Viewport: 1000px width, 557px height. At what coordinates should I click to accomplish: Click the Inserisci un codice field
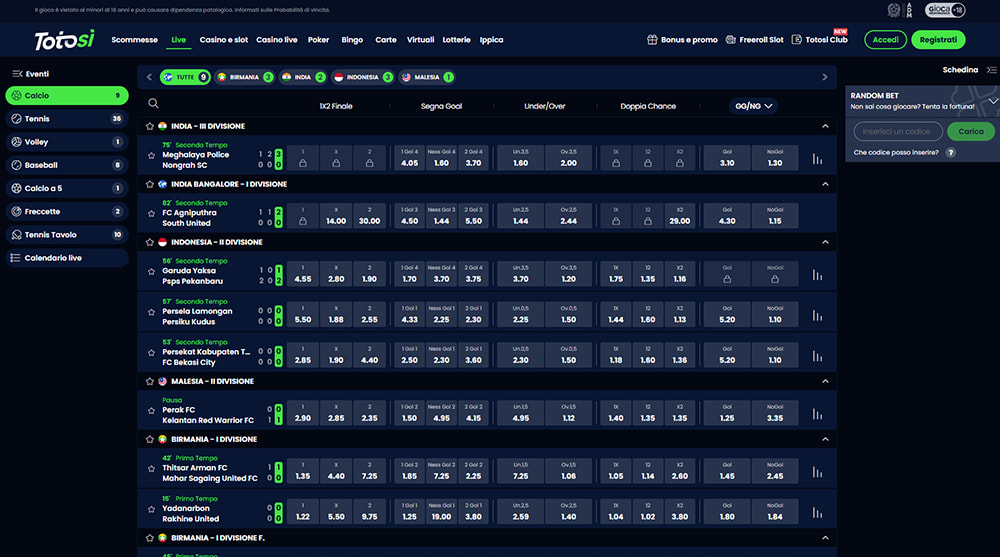(899, 131)
